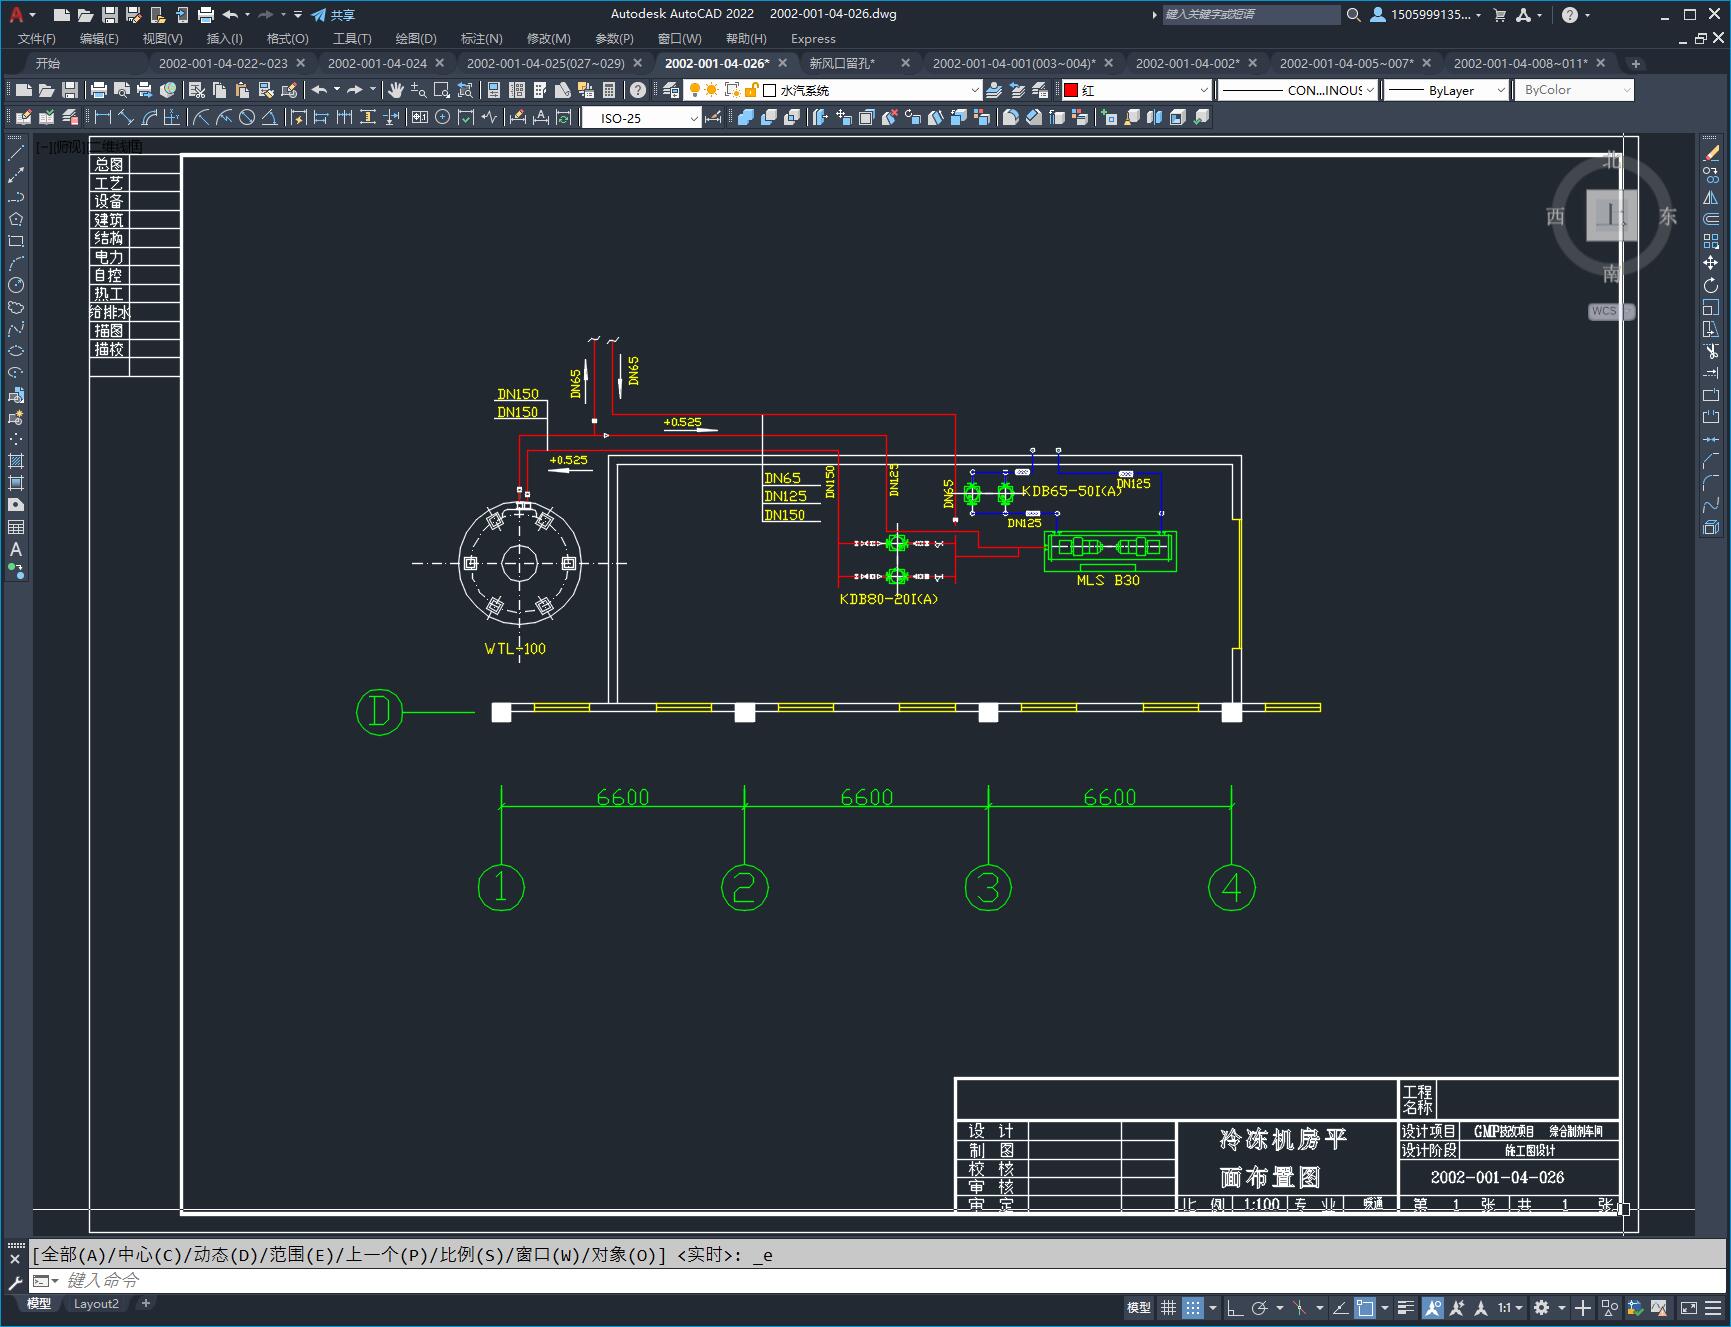Click the command line input field 键入命令
This screenshot has height=1327, width=1731.
[x=880, y=1280]
